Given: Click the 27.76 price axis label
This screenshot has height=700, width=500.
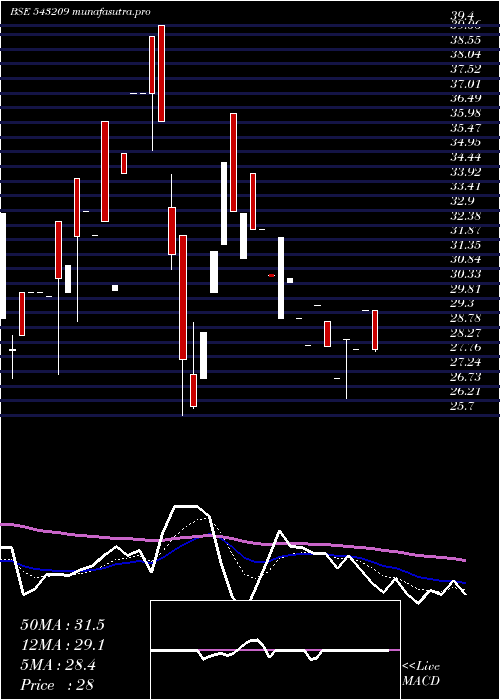Looking at the screenshot, I should 465,348.
